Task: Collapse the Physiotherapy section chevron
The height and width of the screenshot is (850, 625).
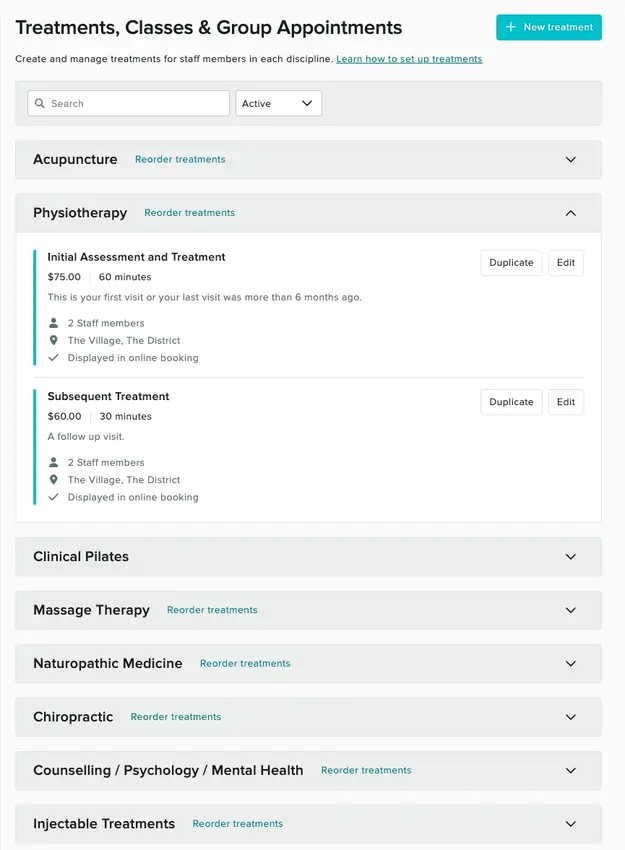Action: click(x=571, y=213)
